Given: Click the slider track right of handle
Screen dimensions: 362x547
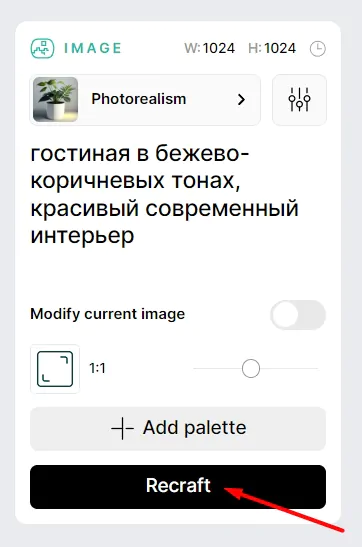Looking at the screenshot, I should point(289,368).
